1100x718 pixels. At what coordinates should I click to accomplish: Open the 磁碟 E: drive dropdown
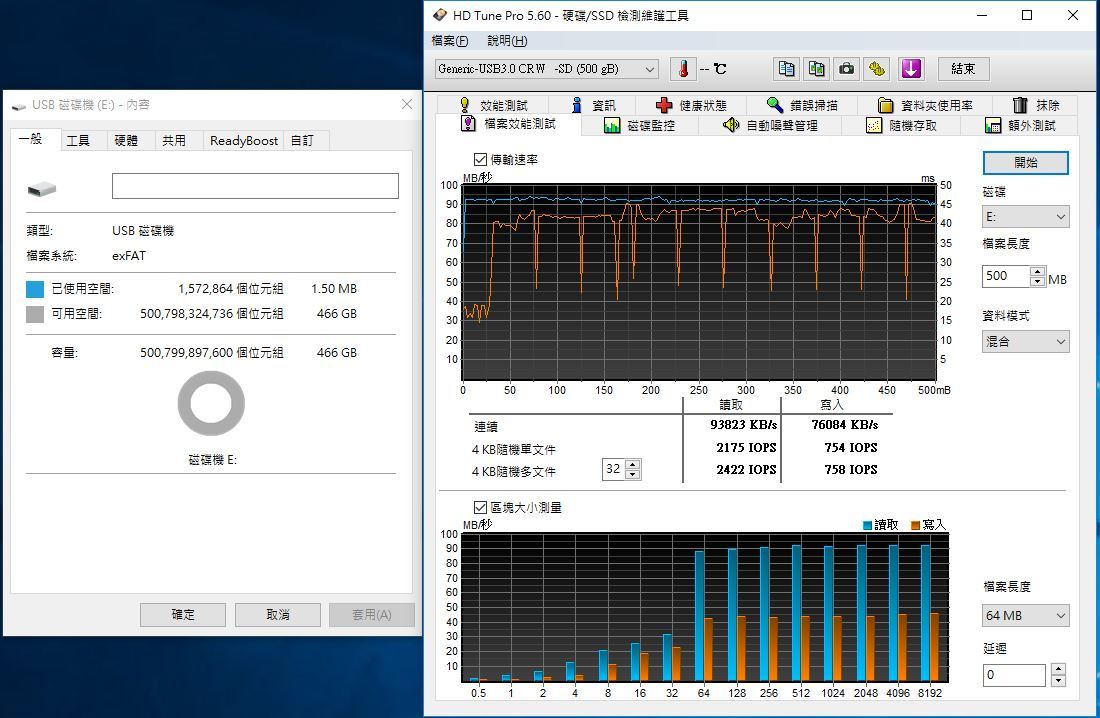(x=1025, y=217)
